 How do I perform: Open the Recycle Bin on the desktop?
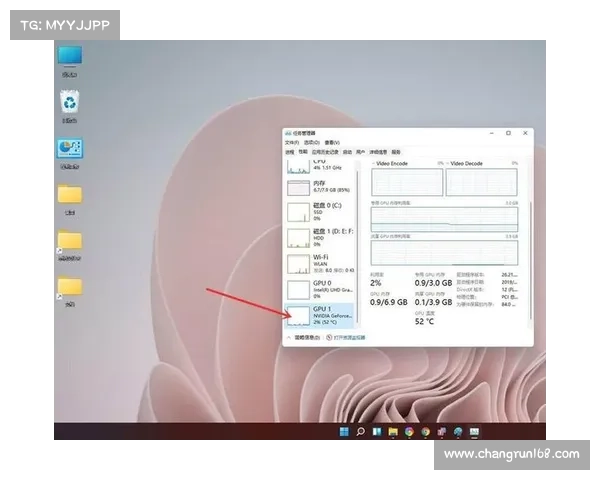[x=70, y=102]
